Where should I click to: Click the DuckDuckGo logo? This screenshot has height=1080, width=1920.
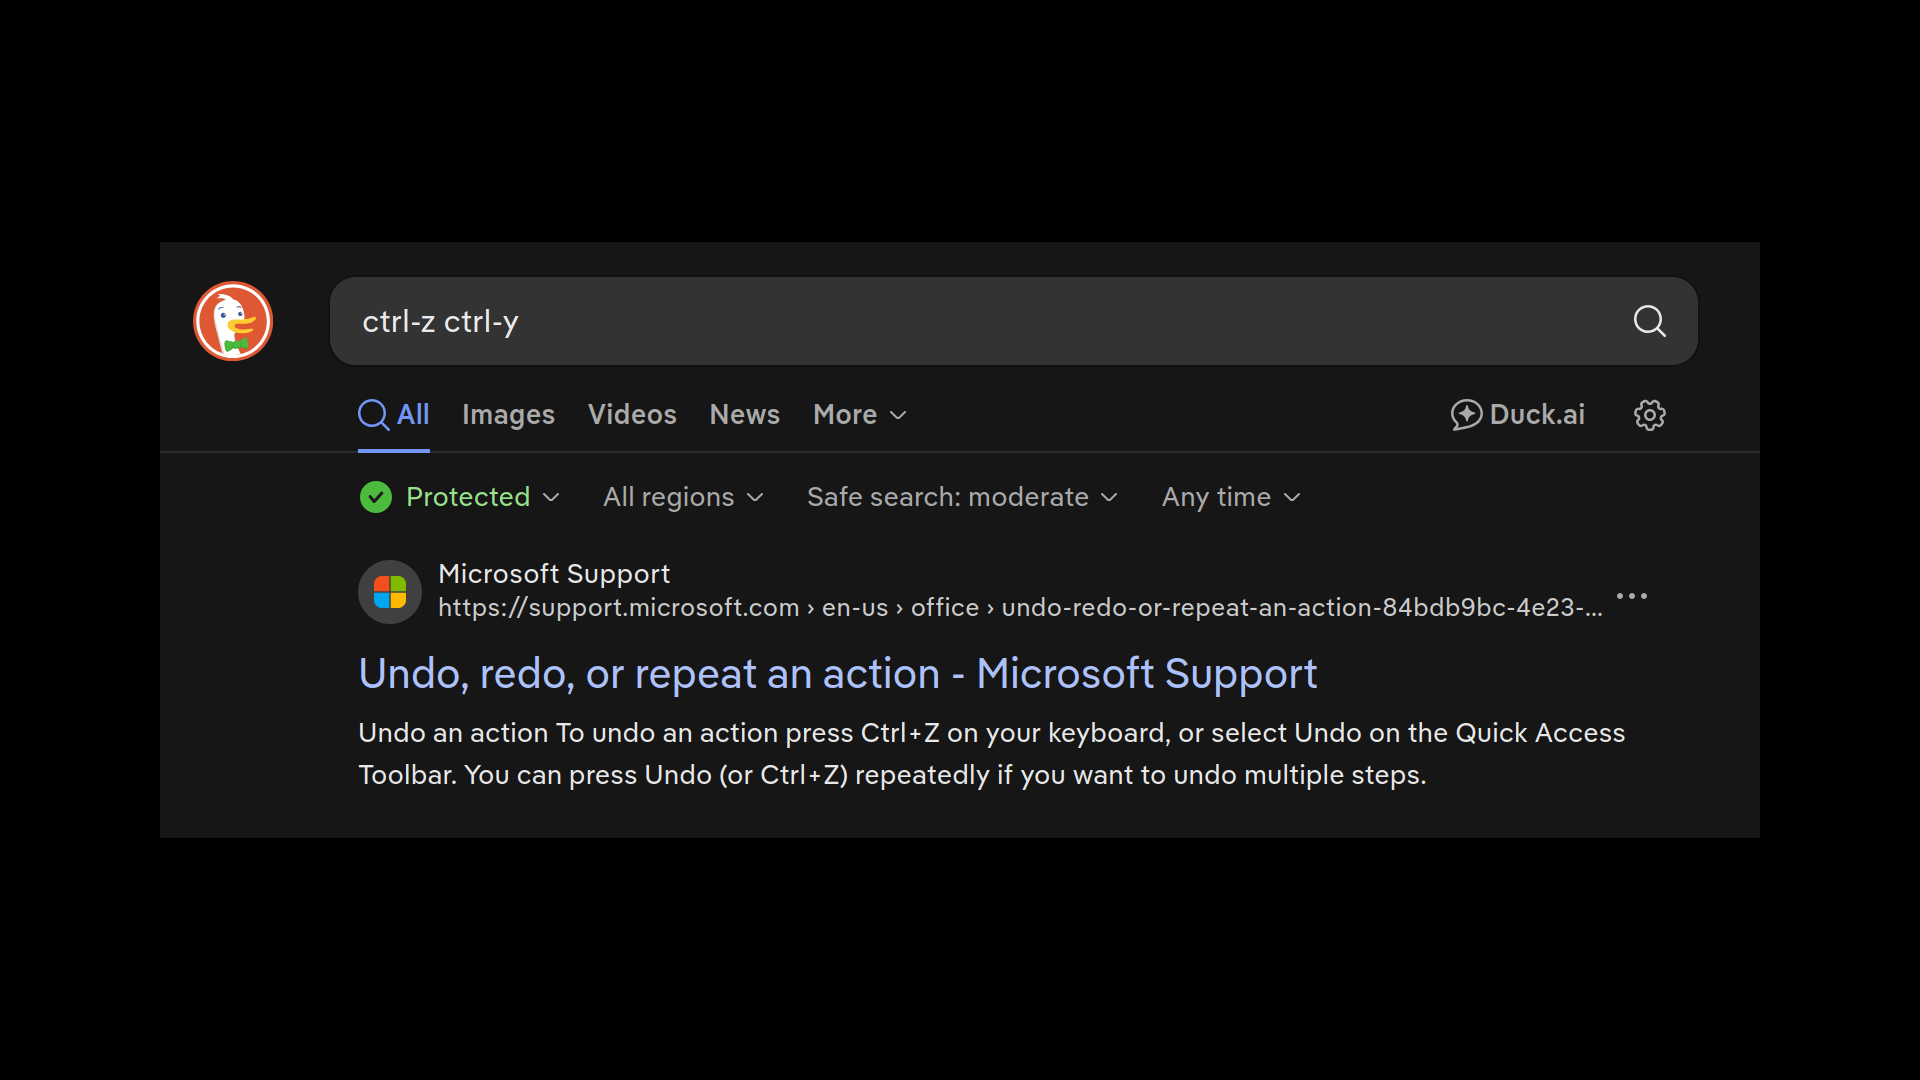coord(233,321)
